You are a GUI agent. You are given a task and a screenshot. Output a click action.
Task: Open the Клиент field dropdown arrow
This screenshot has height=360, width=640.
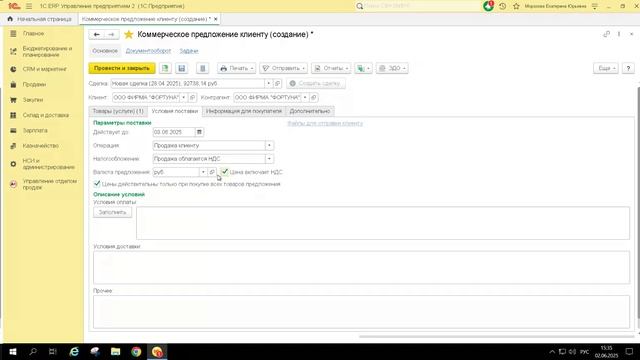(184, 98)
